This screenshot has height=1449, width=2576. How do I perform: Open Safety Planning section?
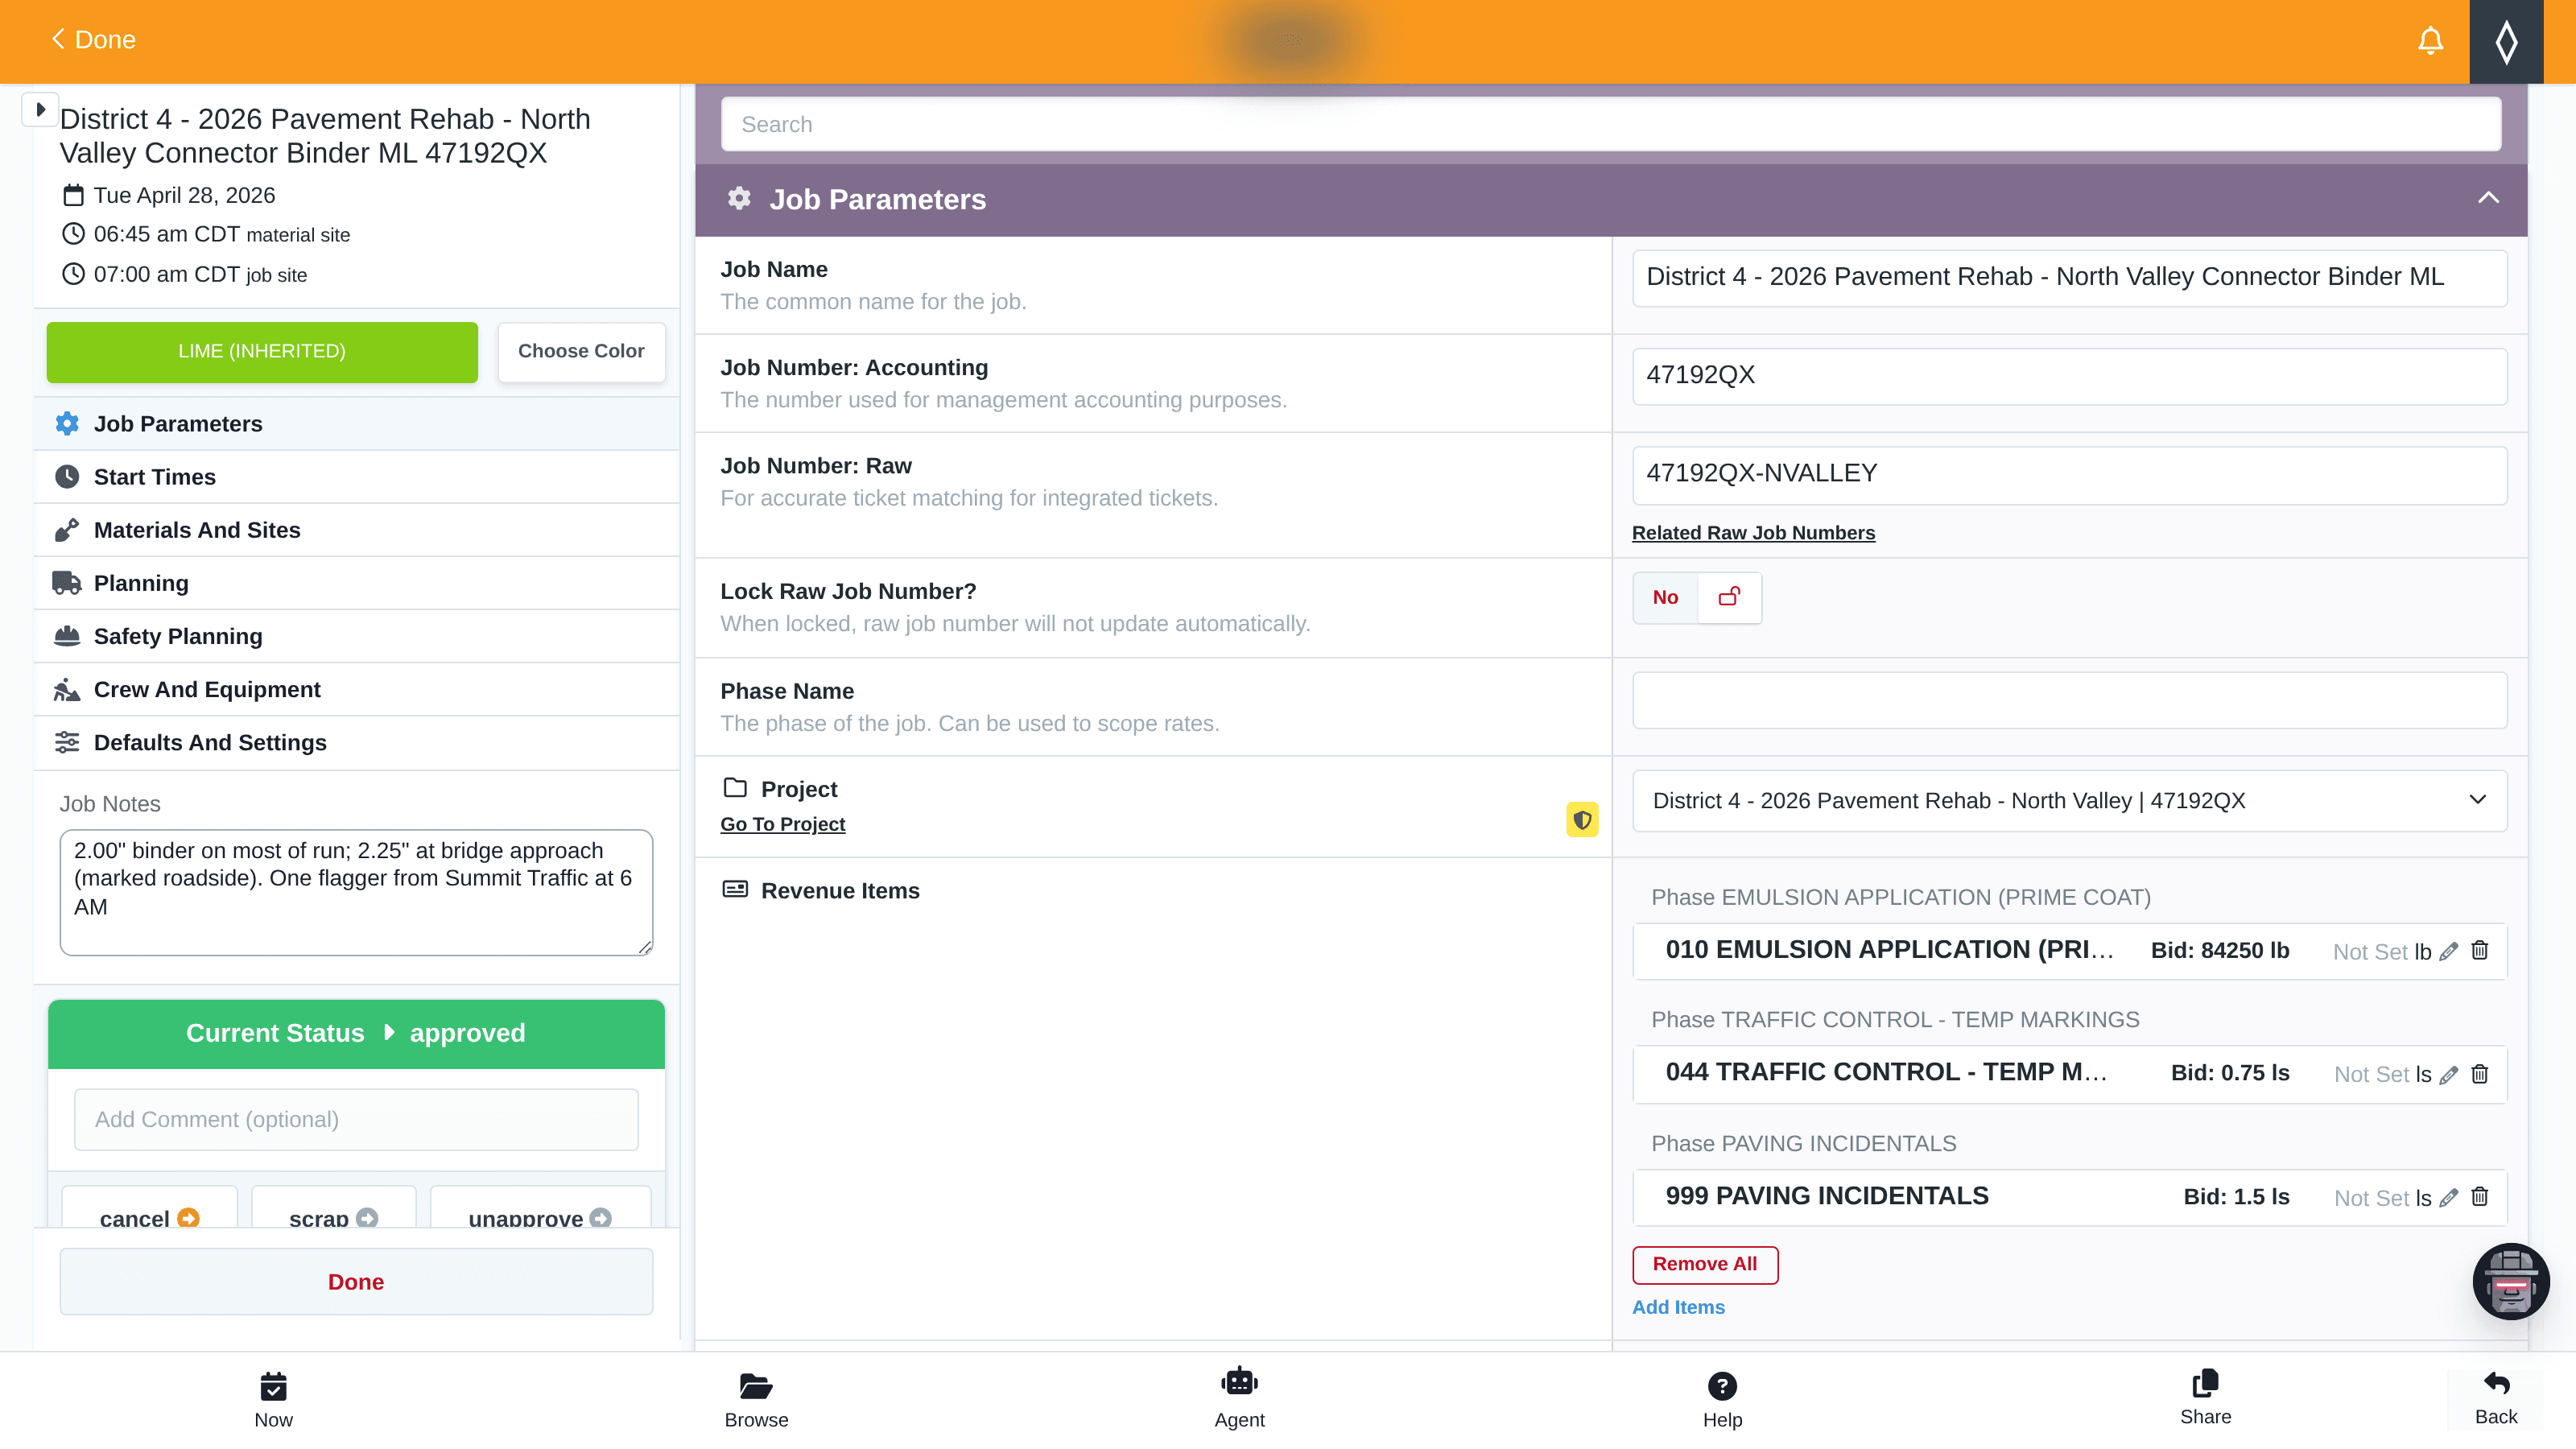[356, 636]
